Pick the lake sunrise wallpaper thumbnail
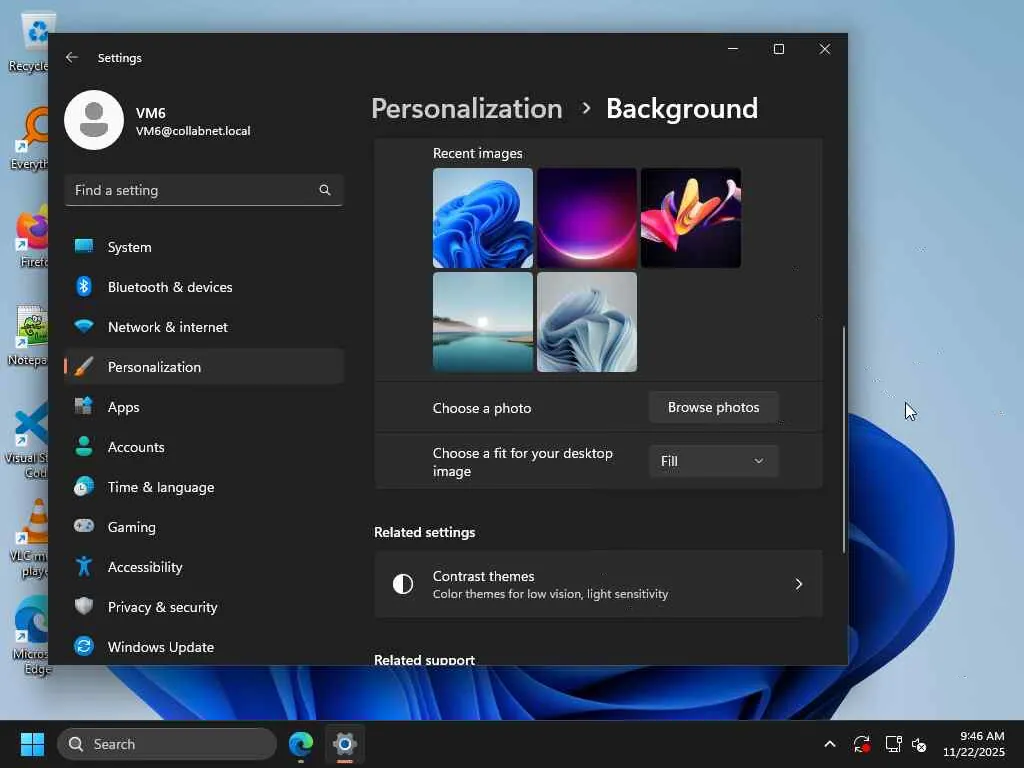This screenshot has height=768, width=1024. click(x=483, y=322)
